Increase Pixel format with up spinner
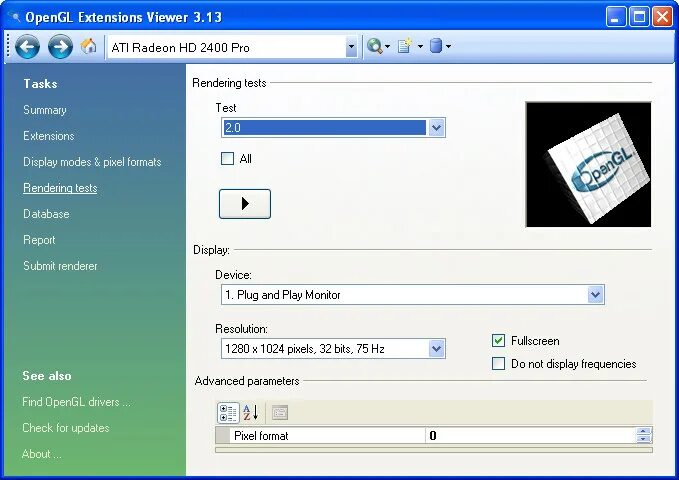The width and height of the screenshot is (679, 480). tap(643, 432)
